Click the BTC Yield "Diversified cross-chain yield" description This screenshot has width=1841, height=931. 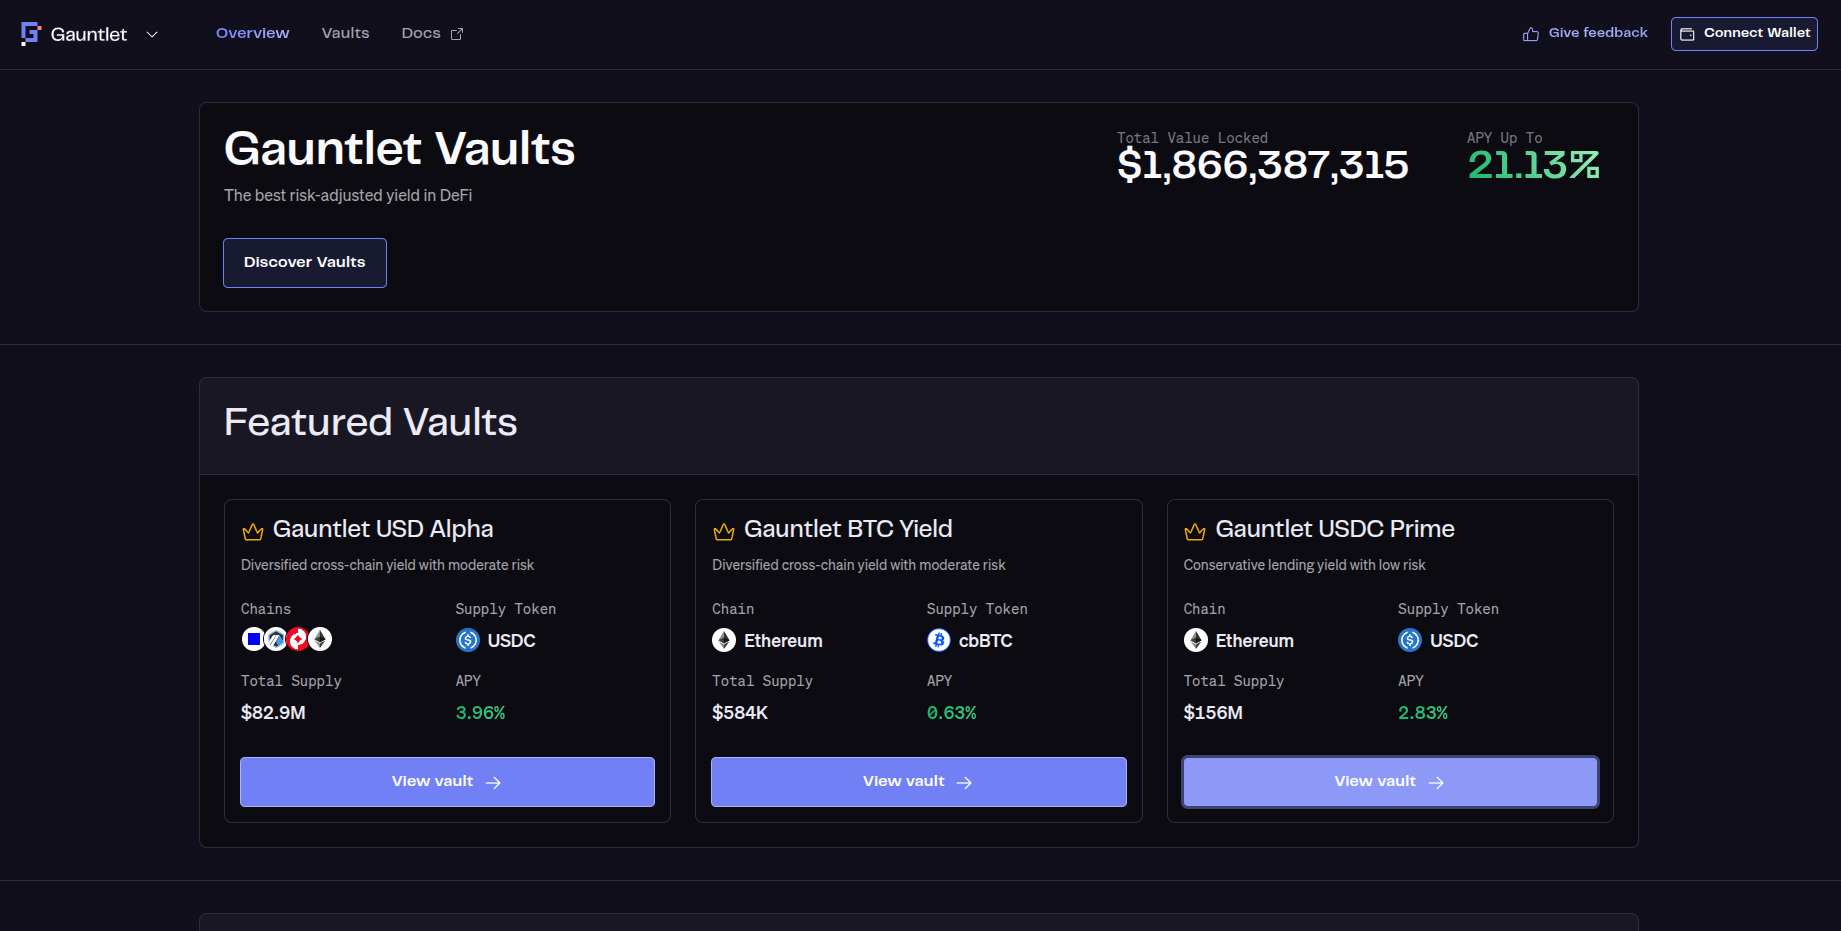(859, 565)
